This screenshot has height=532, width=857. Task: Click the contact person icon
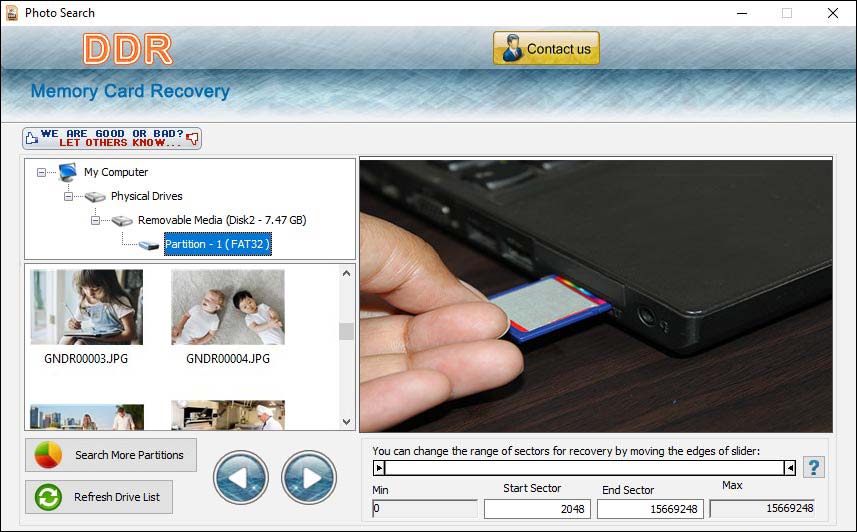512,48
